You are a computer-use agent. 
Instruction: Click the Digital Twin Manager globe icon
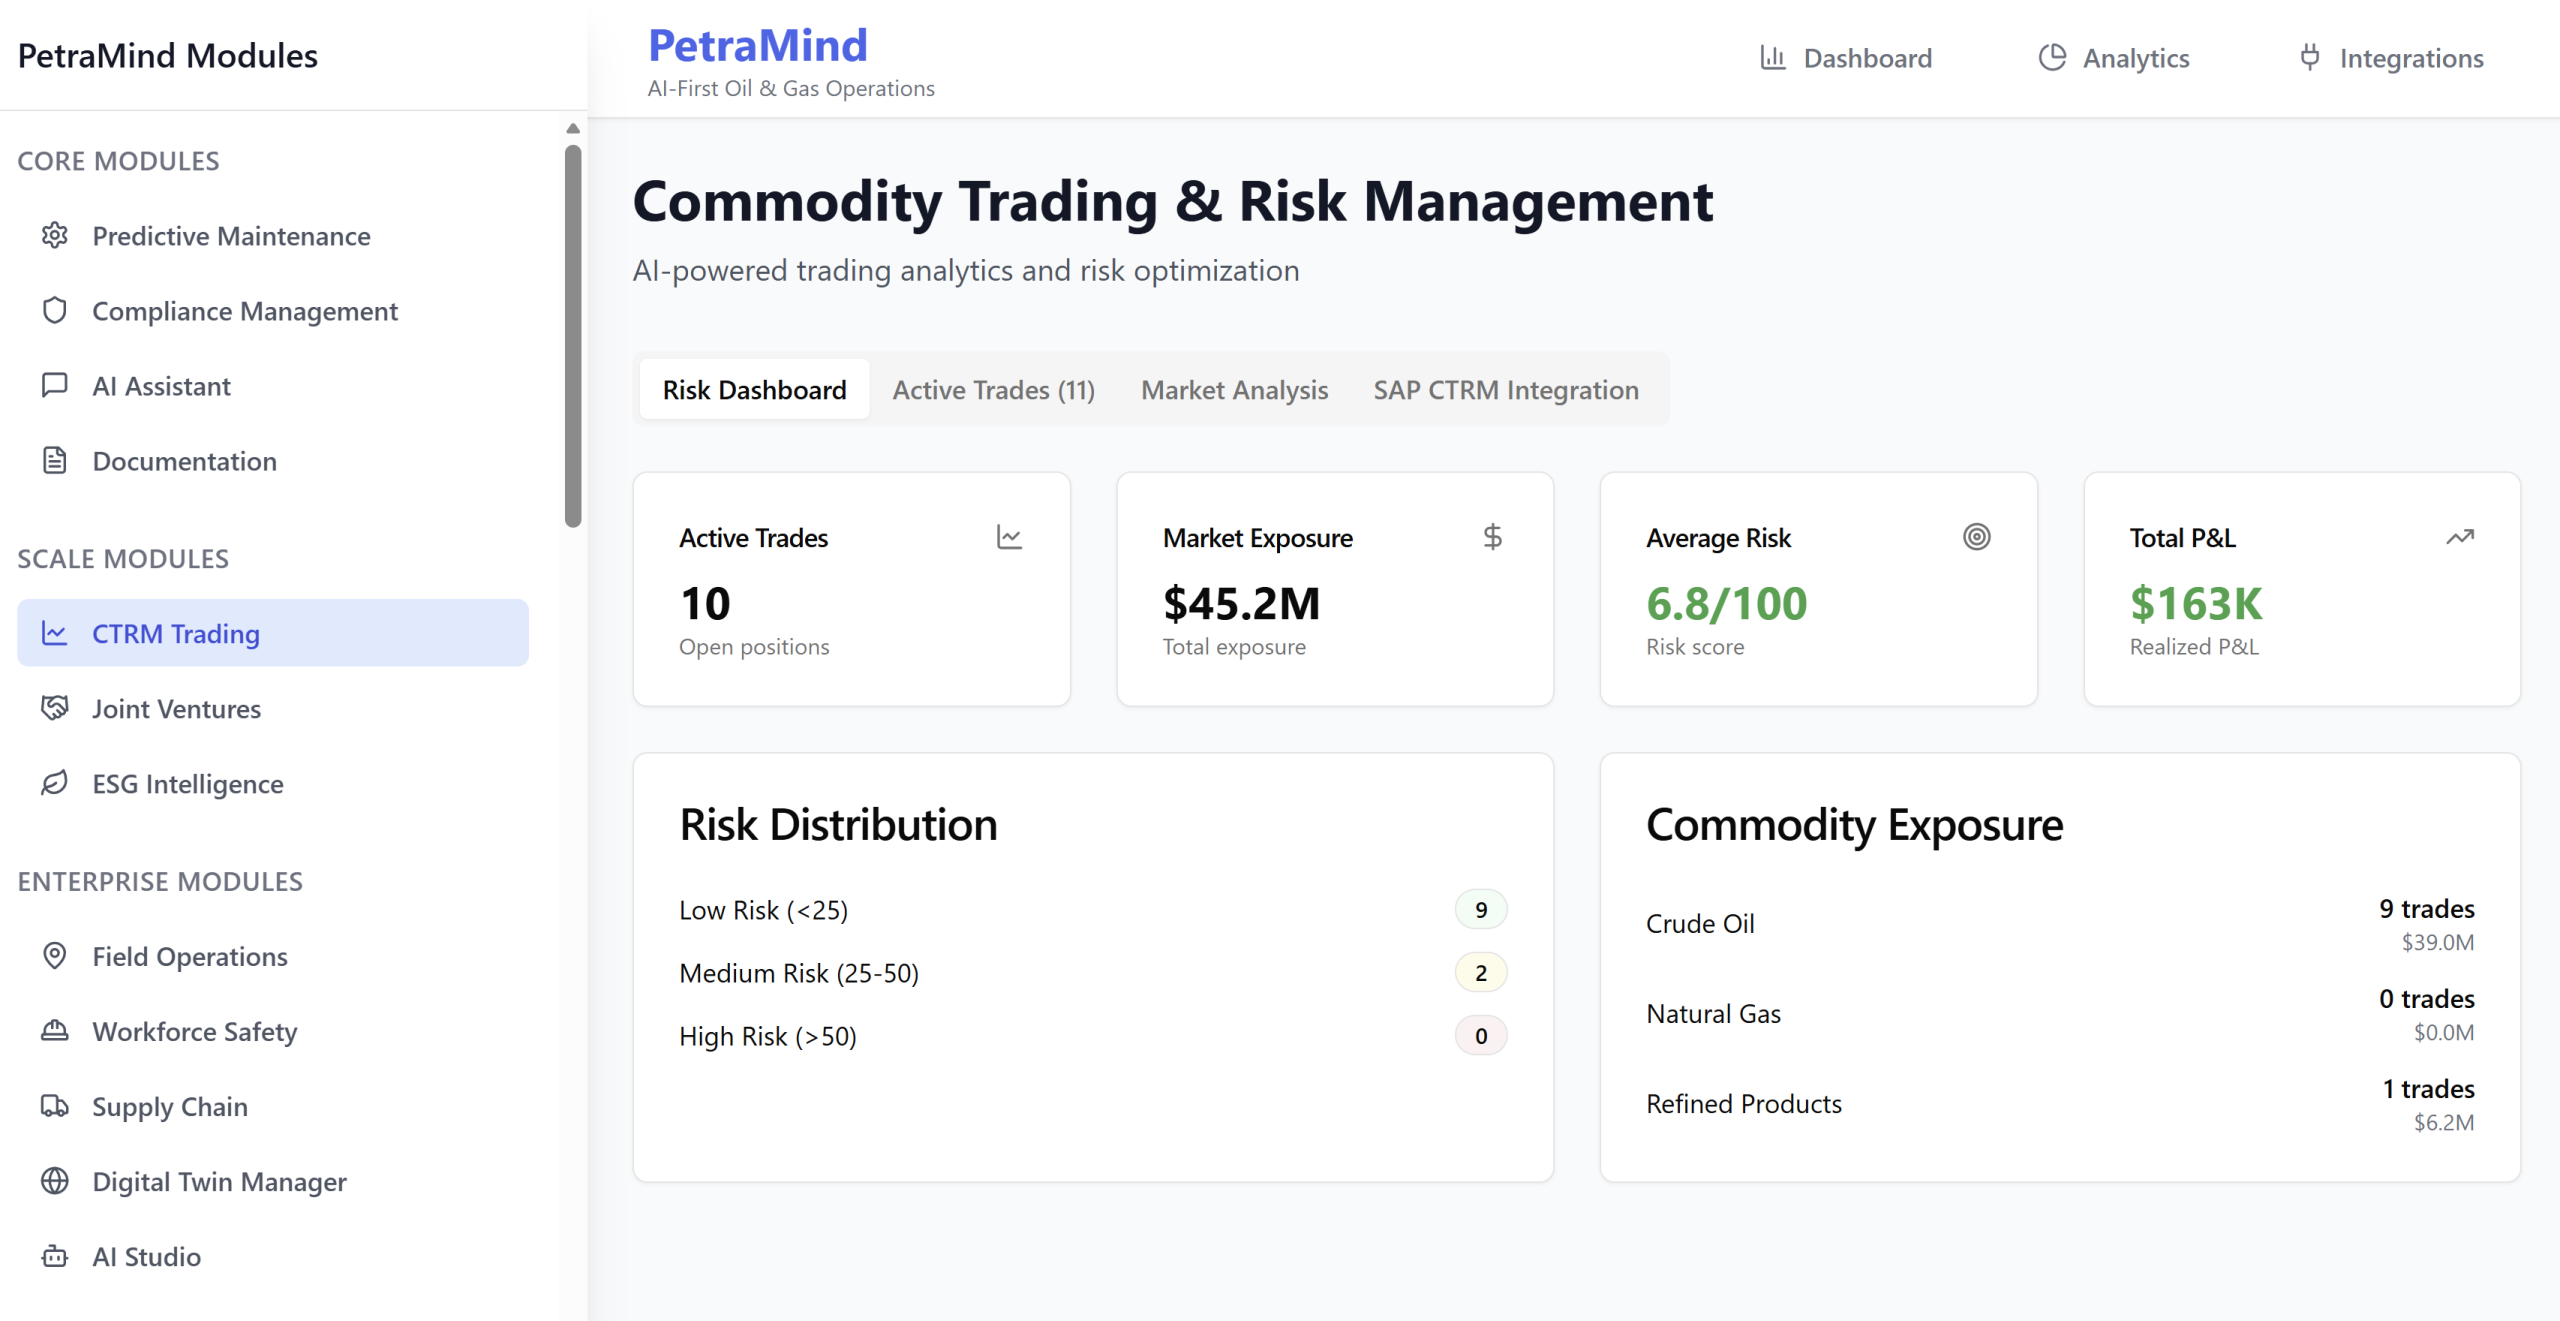point(55,1181)
